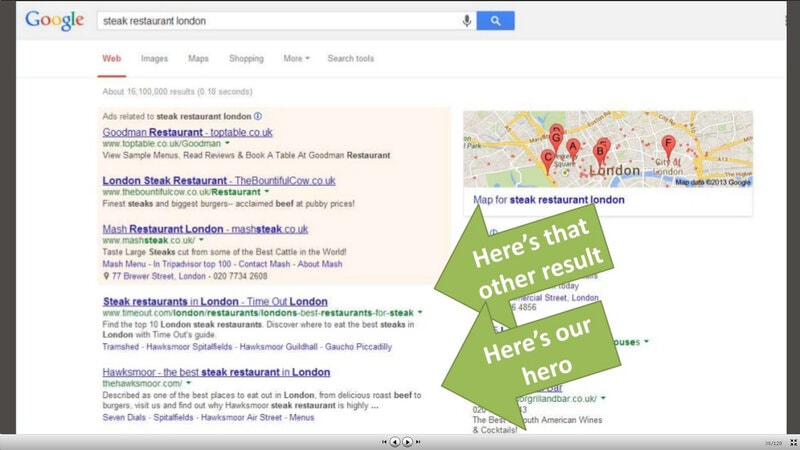Click the Gaucho Piccadilly sitelink
This screenshot has width=800, height=450.
click(x=359, y=347)
